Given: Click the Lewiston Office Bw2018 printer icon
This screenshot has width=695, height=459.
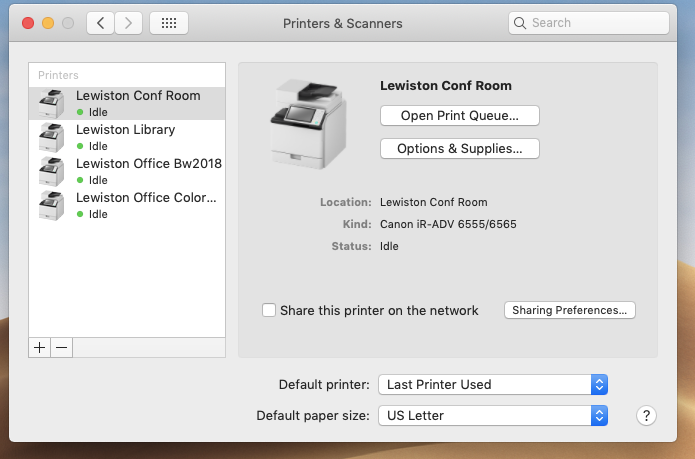Looking at the screenshot, I should pyautogui.click(x=51, y=171).
